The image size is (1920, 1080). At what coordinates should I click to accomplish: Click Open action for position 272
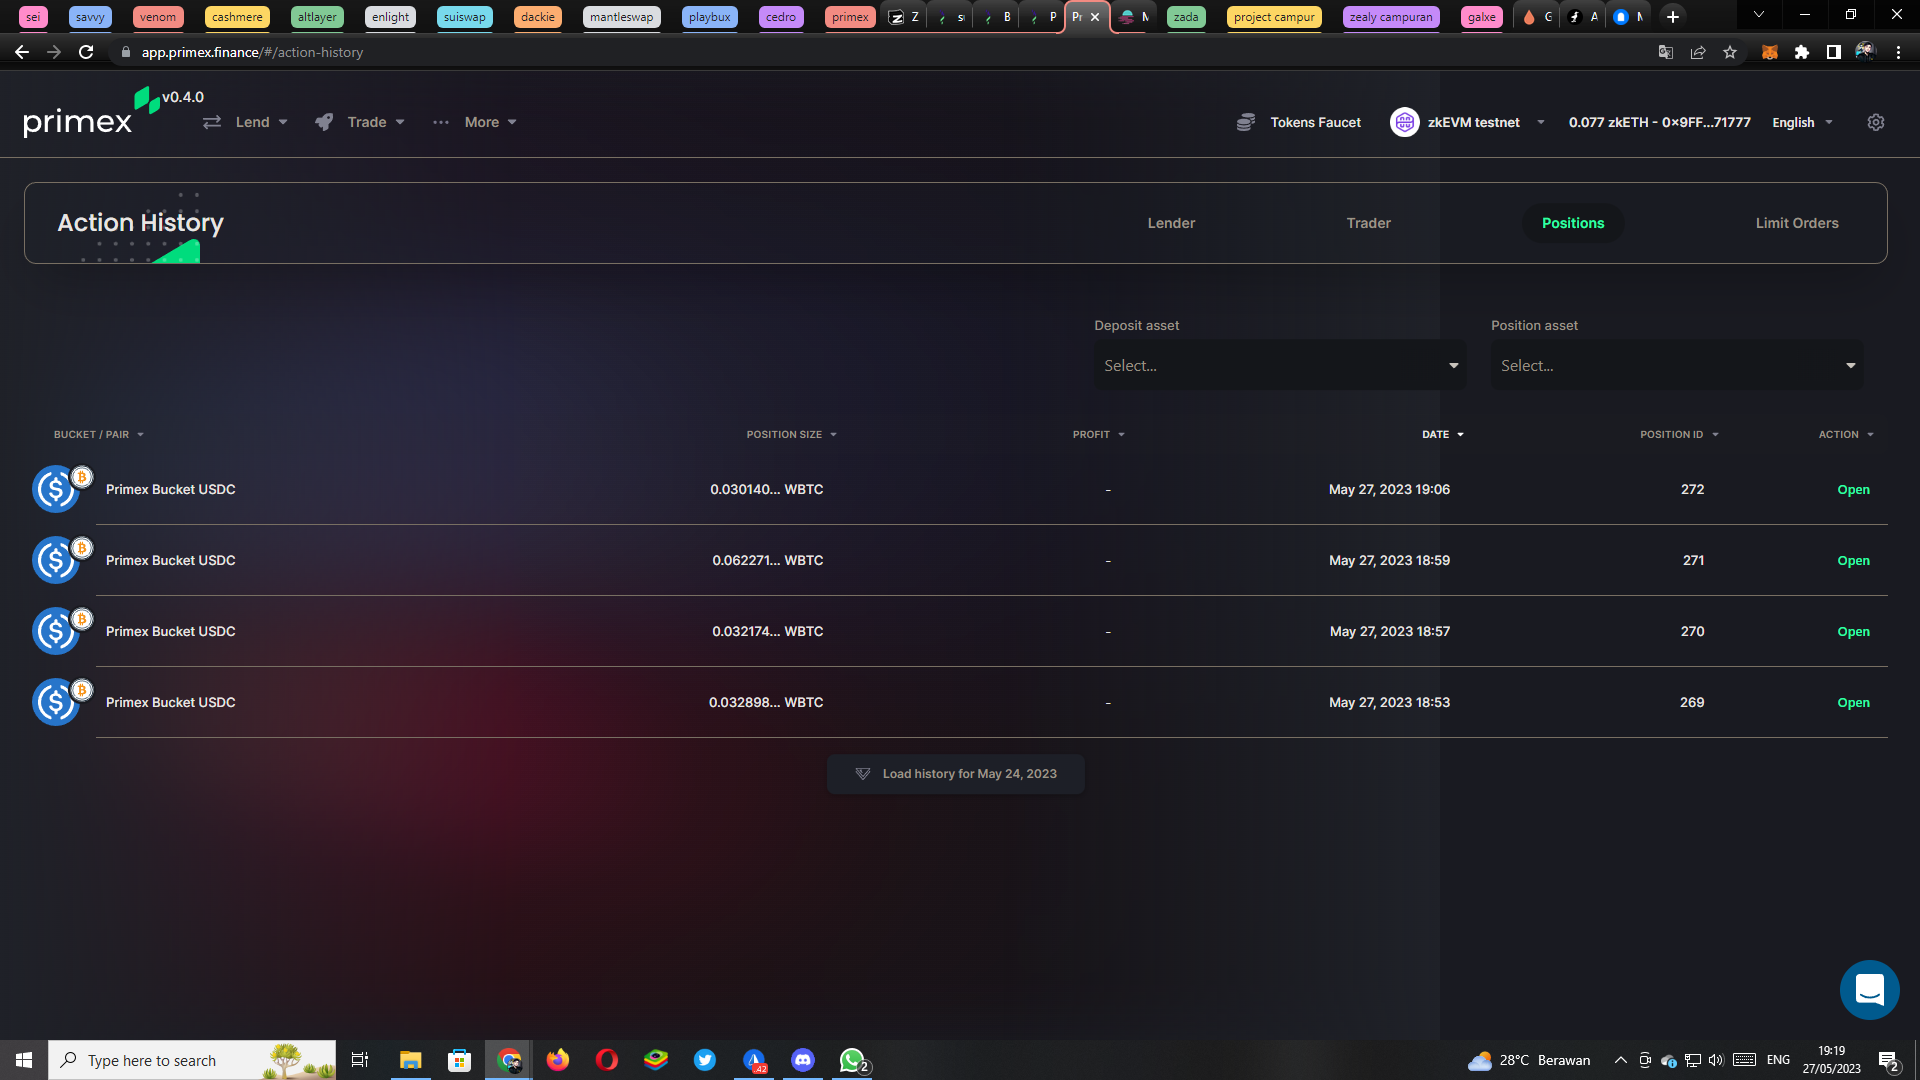click(1853, 490)
